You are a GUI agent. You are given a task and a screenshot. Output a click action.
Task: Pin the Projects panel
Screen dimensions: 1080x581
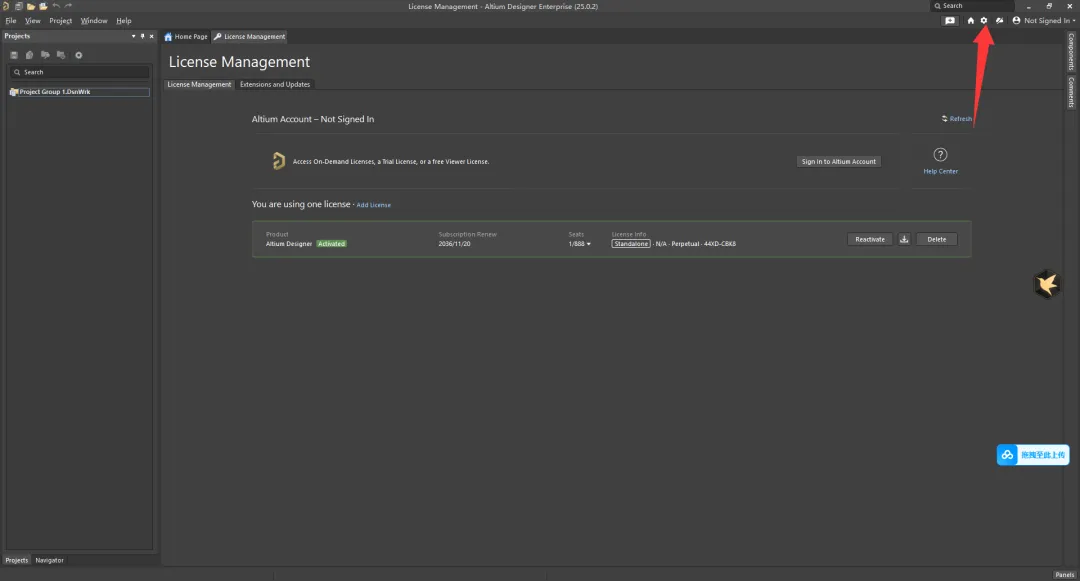[x=143, y=36]
